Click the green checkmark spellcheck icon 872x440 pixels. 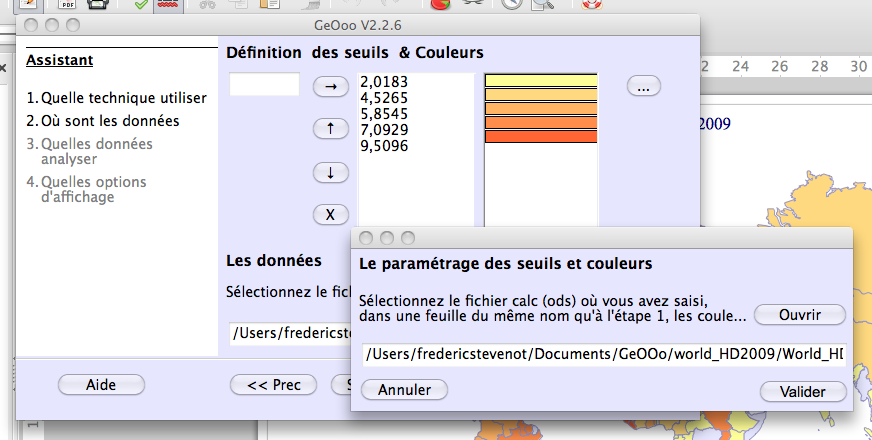coord(141,4)
